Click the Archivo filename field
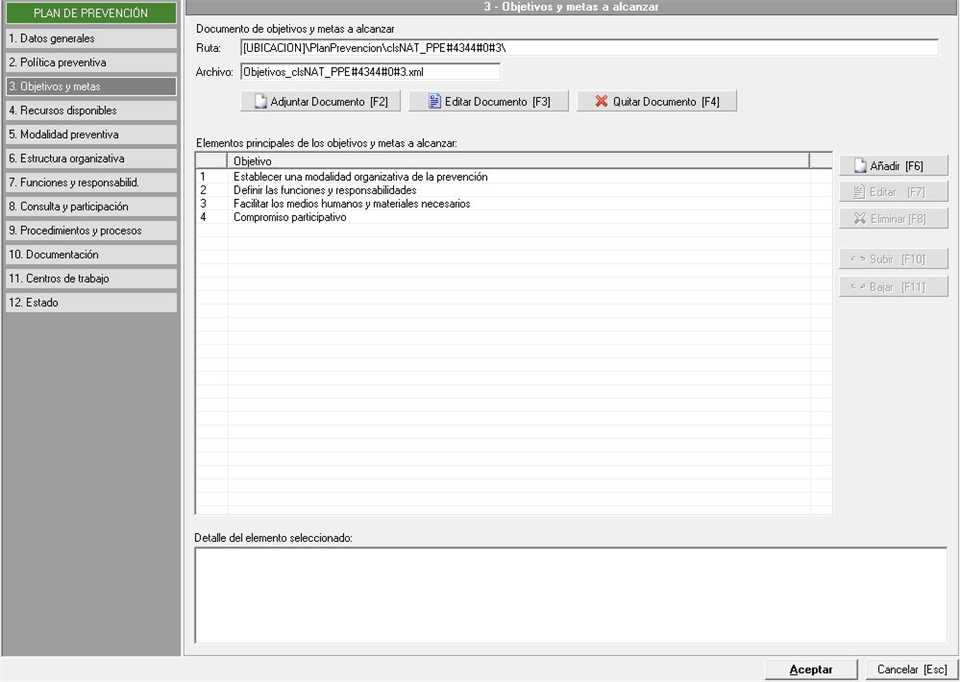960x682 pixels. [x=370, y=72]
